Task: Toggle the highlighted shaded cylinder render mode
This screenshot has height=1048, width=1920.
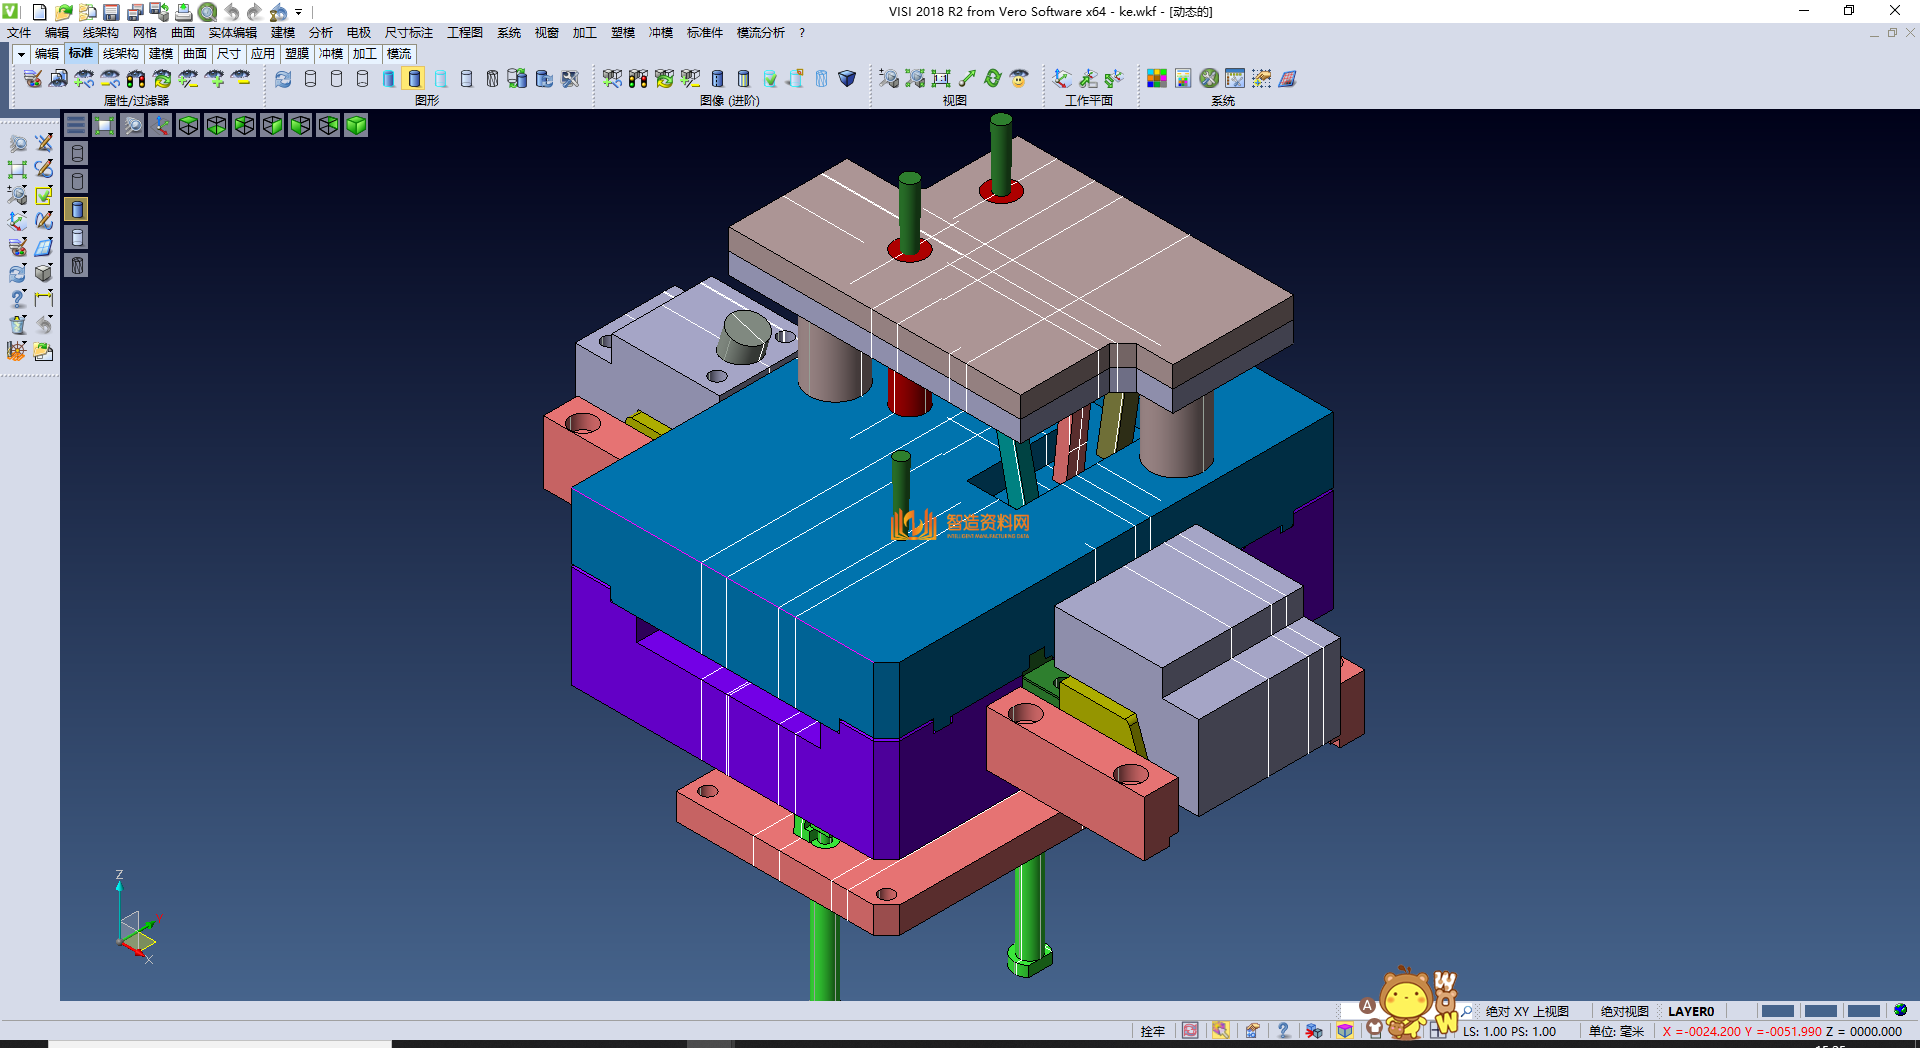Action: point(414,78)
